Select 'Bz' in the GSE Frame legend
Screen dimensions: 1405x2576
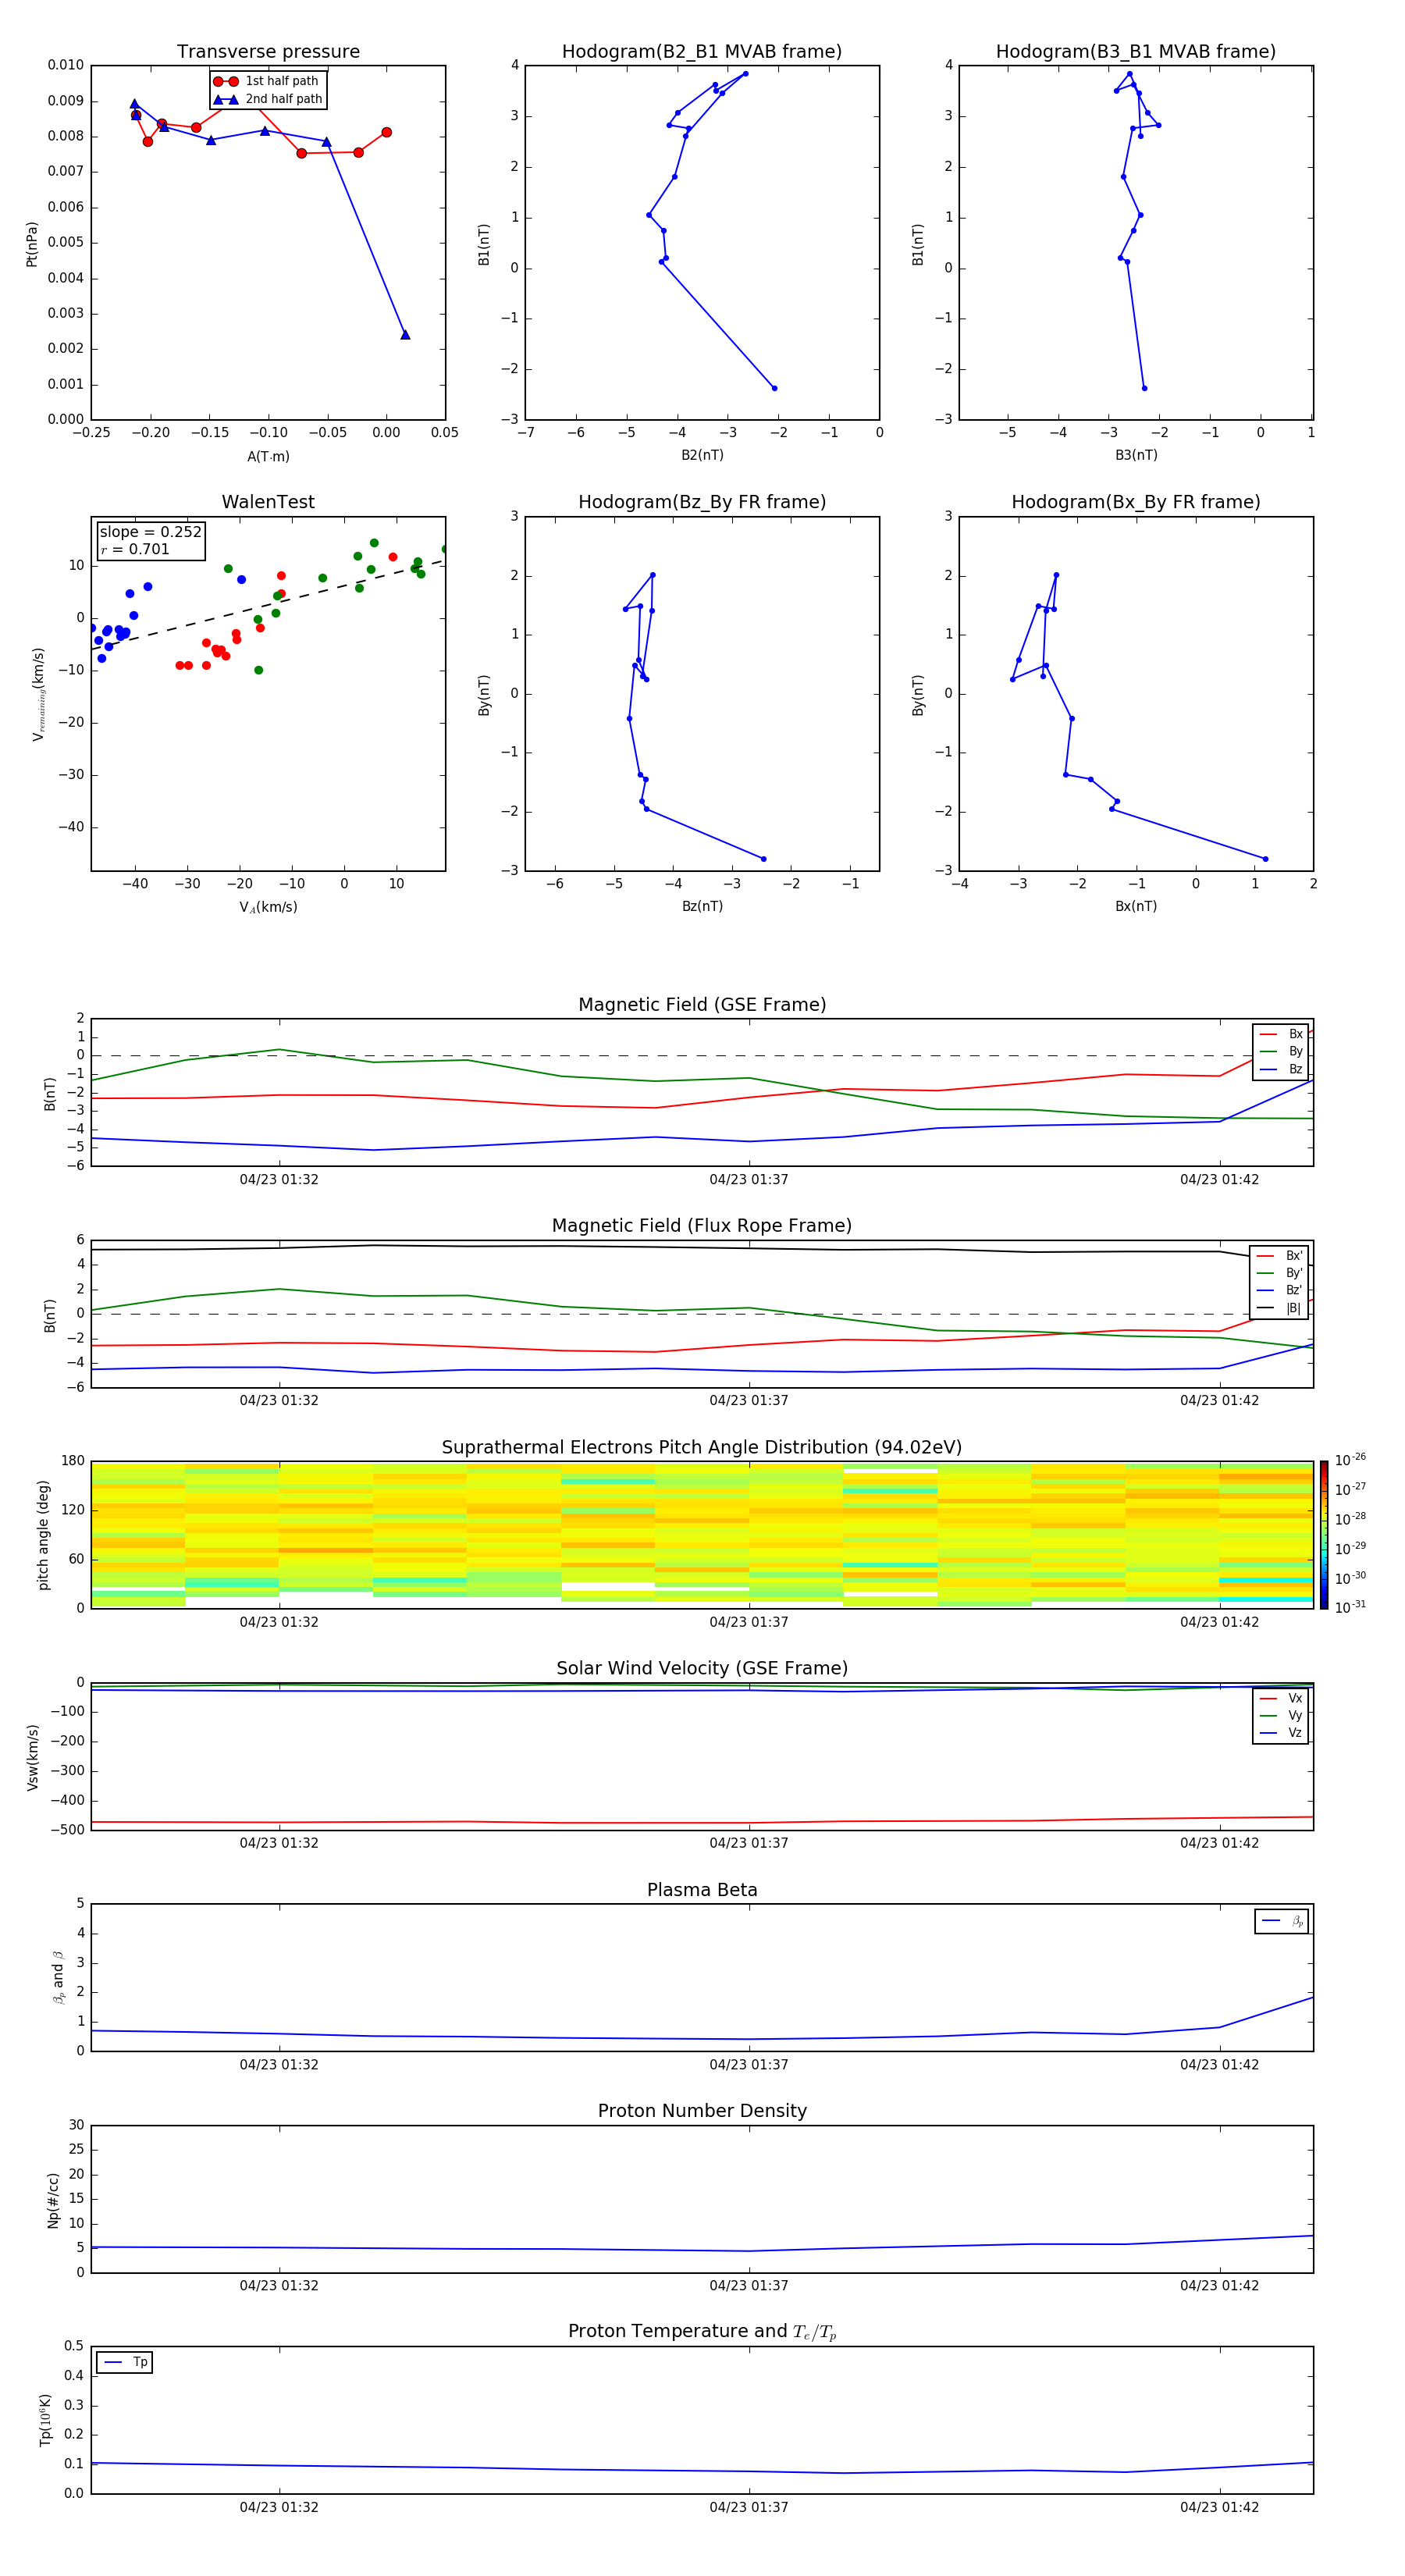click(x=1281, y=1069)
